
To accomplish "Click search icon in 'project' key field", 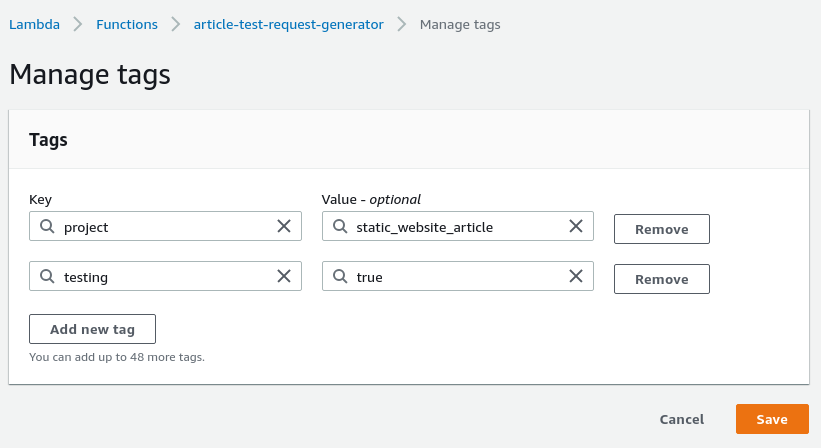I will (47, 226).
